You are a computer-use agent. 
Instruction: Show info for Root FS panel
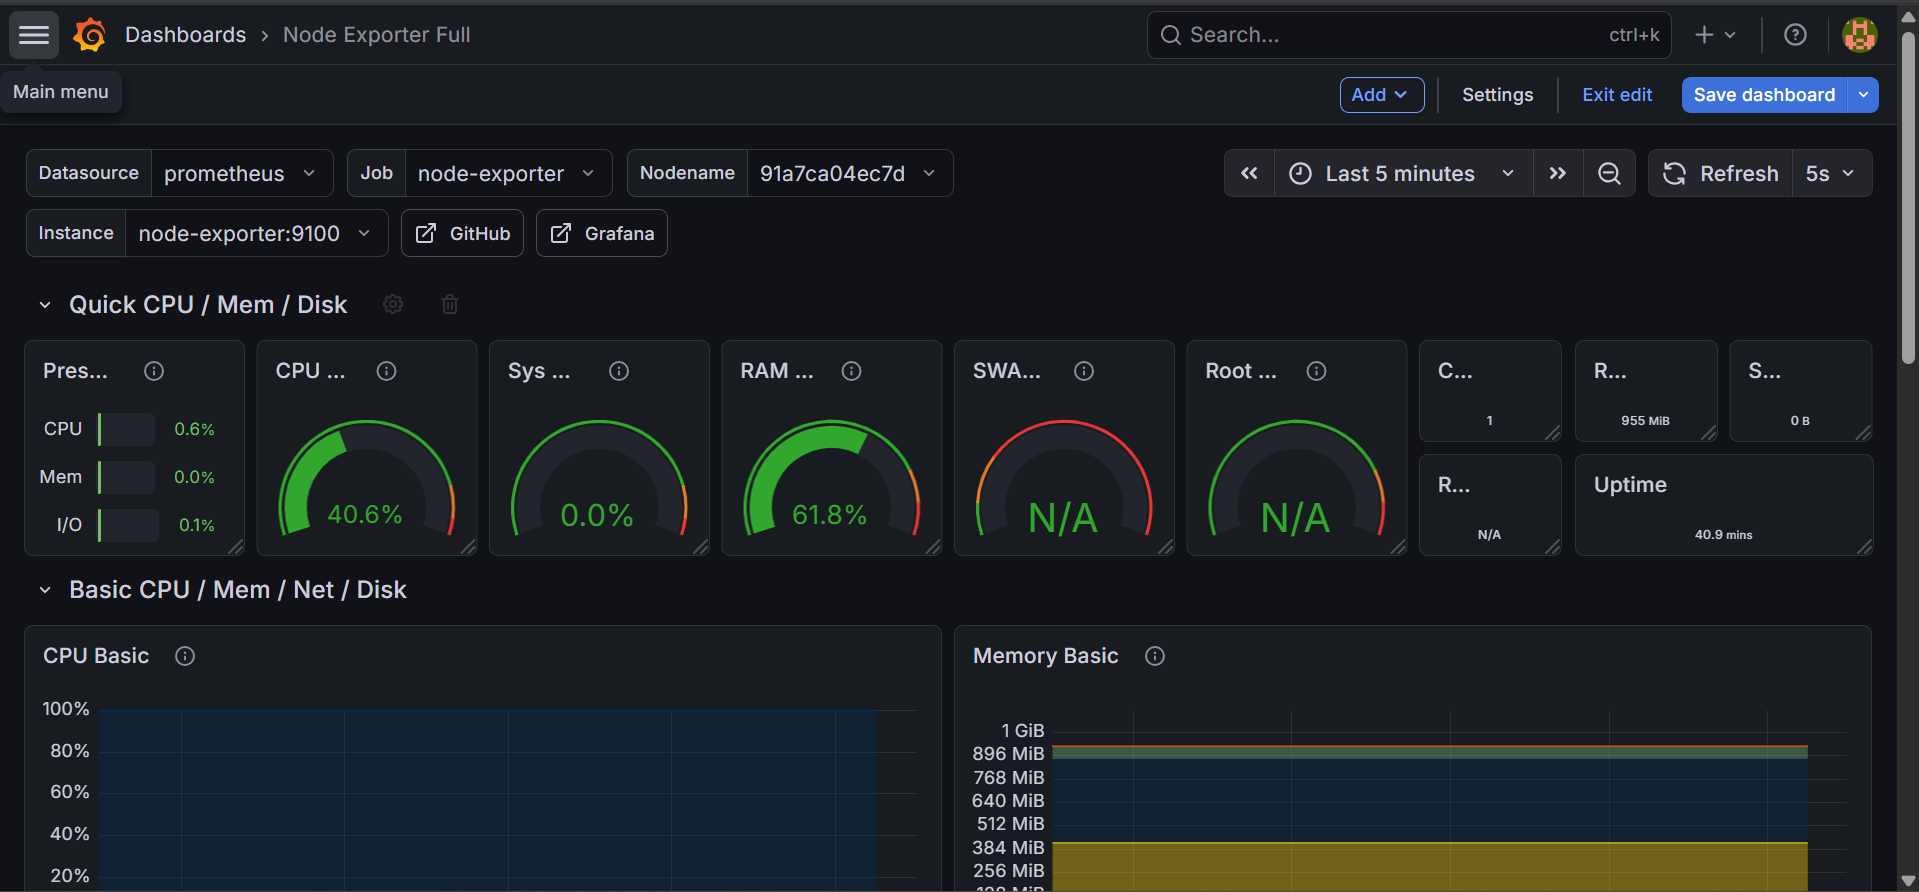click(1317, 371)
